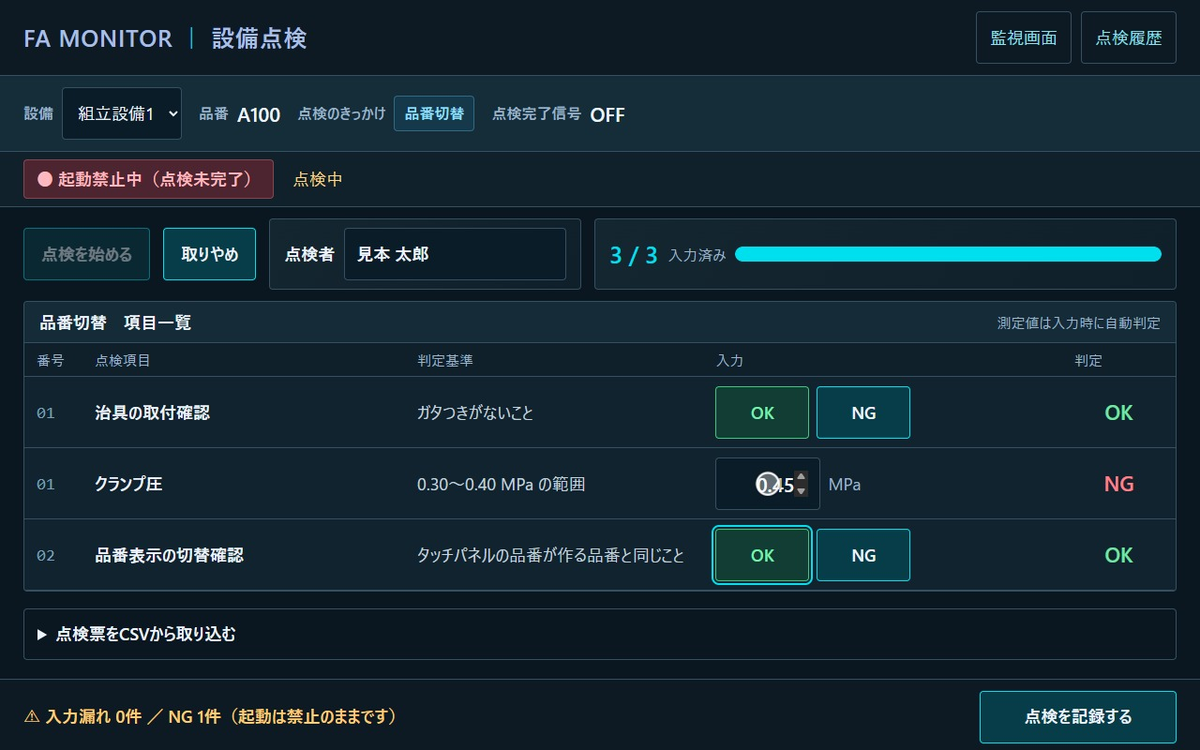Viewport: 1200px width, 750px height.
Task: Click the 入力漏れ 0件 warning message
Action: point(211,716)
